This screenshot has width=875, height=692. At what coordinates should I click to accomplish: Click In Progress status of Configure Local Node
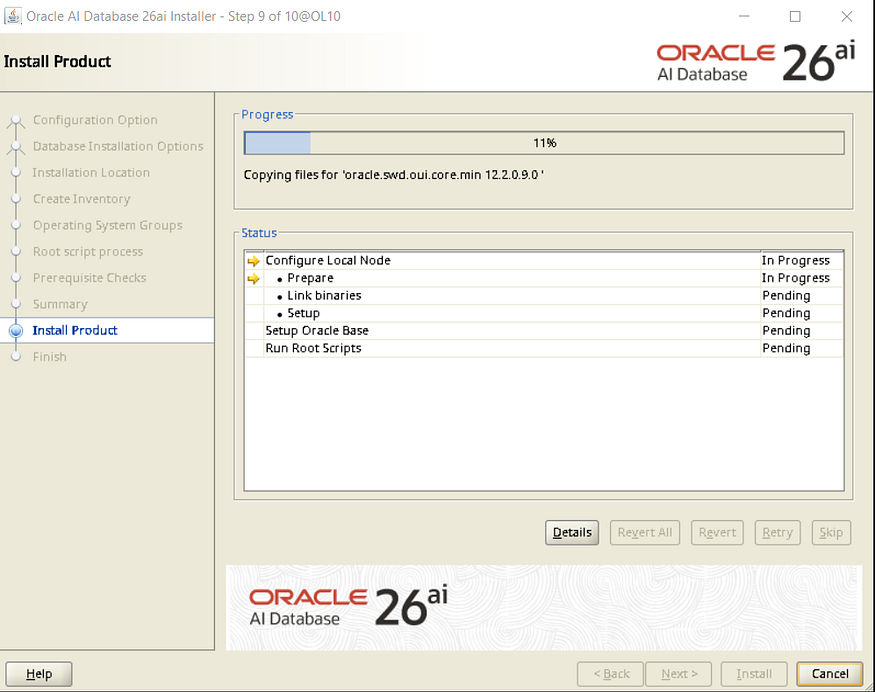click(x=796, y=261)
